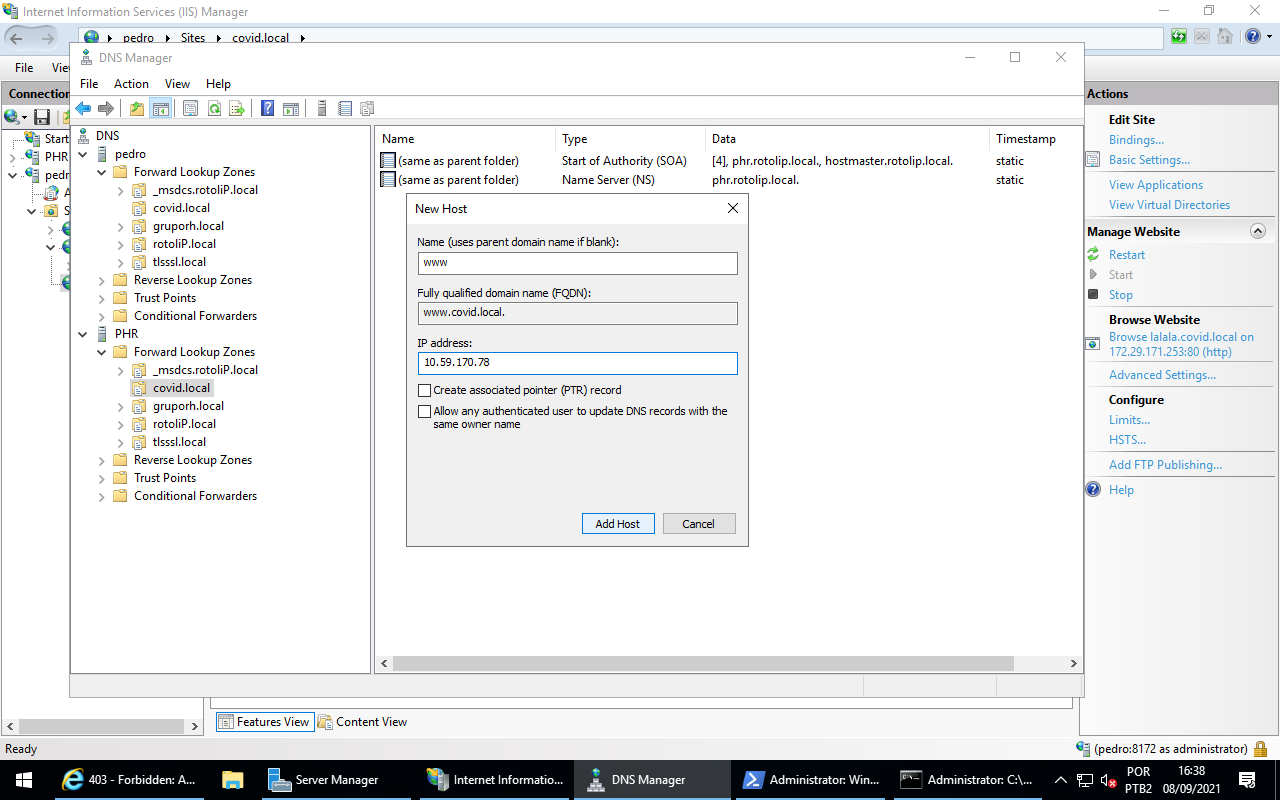The width and height of the screenshot is (1280, 800).
Task: Open Help via the blue question-mark icon
Action: (x=268, y=109)
